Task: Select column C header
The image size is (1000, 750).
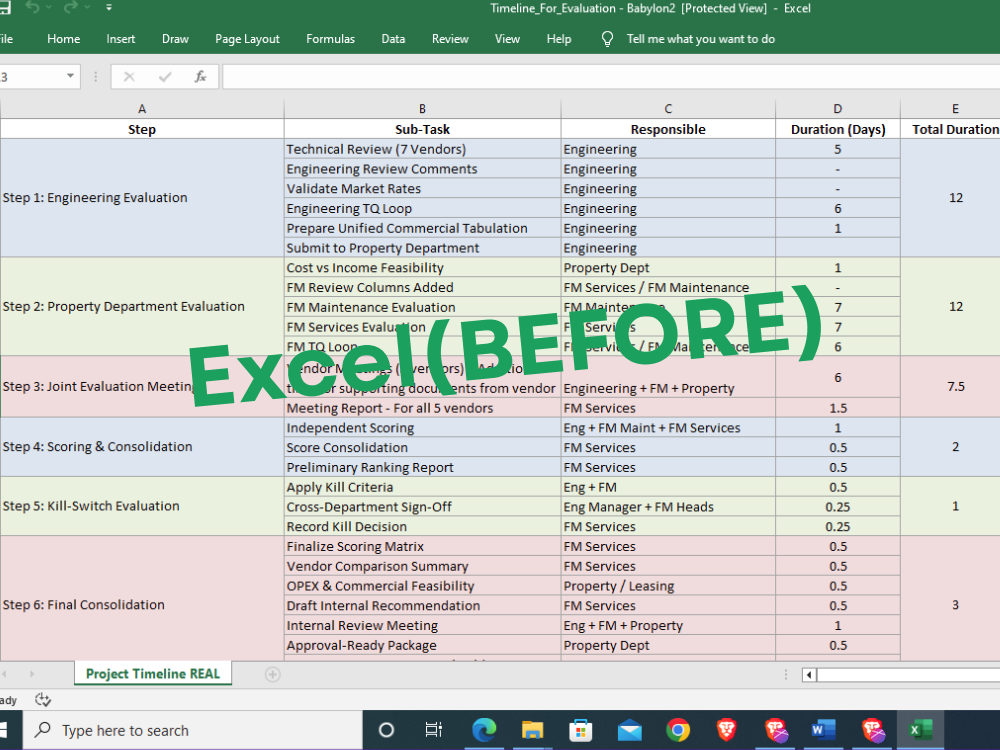Action: point(668,109)
